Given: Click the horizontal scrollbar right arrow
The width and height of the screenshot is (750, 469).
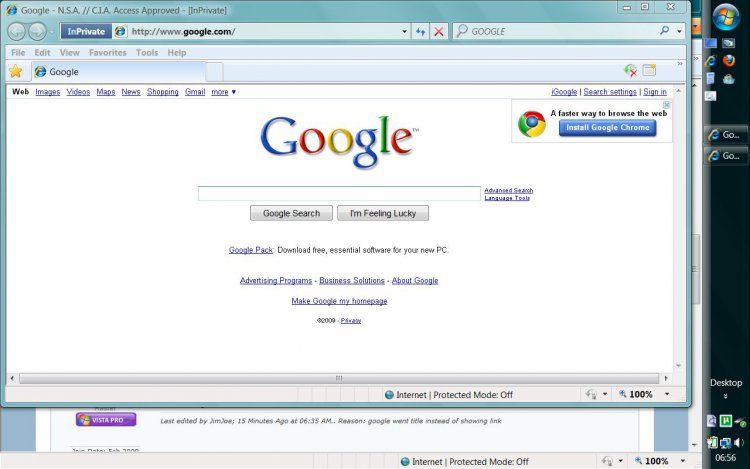Looking at the screenshot, I should click(x=666, y=378).
